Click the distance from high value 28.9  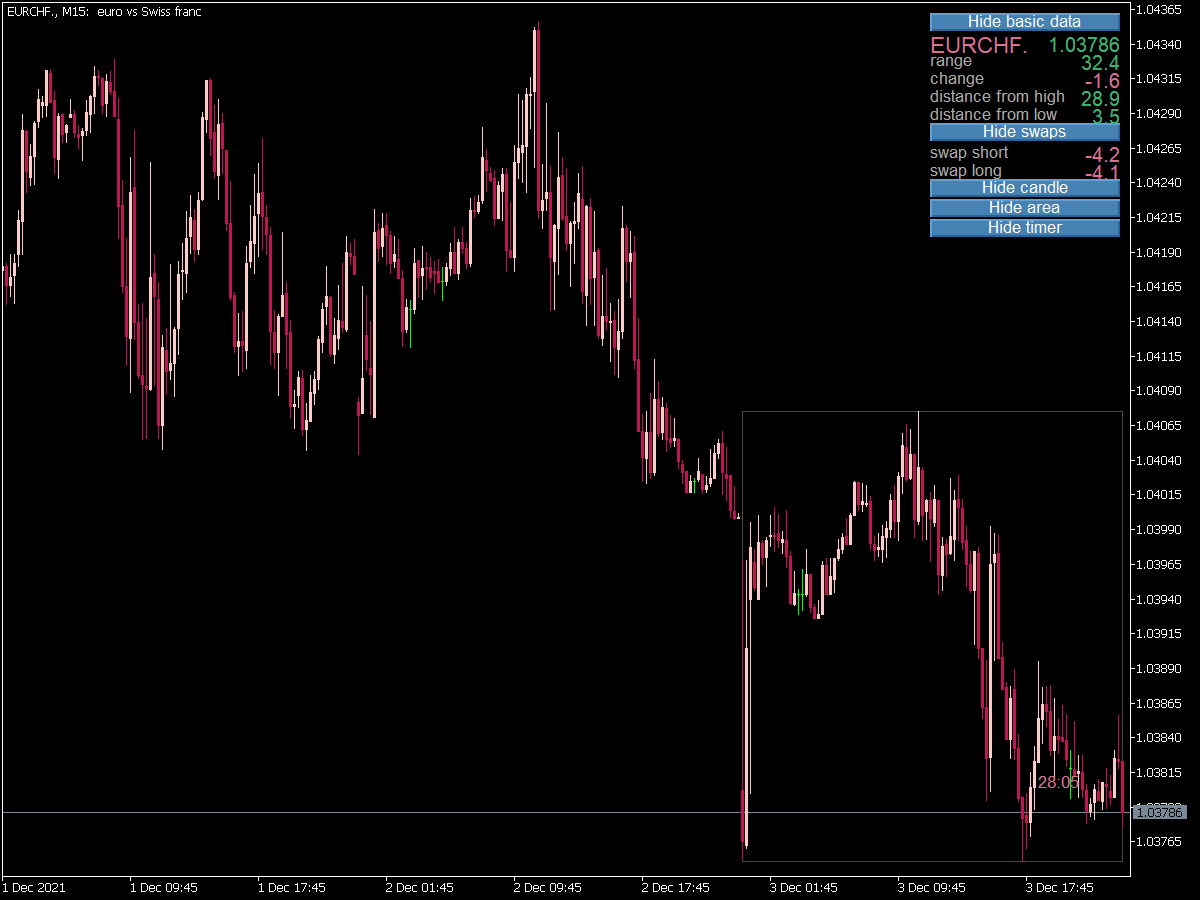(x=1100, y=99)
